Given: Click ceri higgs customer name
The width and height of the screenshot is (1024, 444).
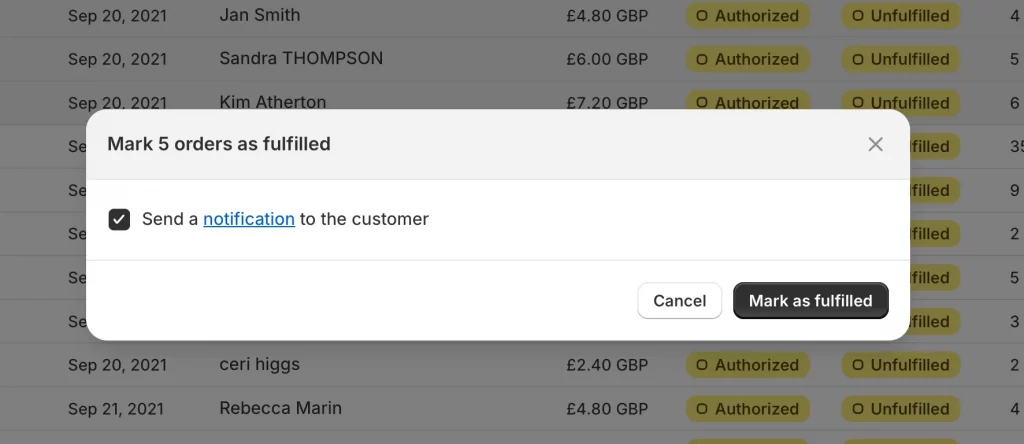Looking at the screenshot, I should pyautogui.click(x=259, y=364).
